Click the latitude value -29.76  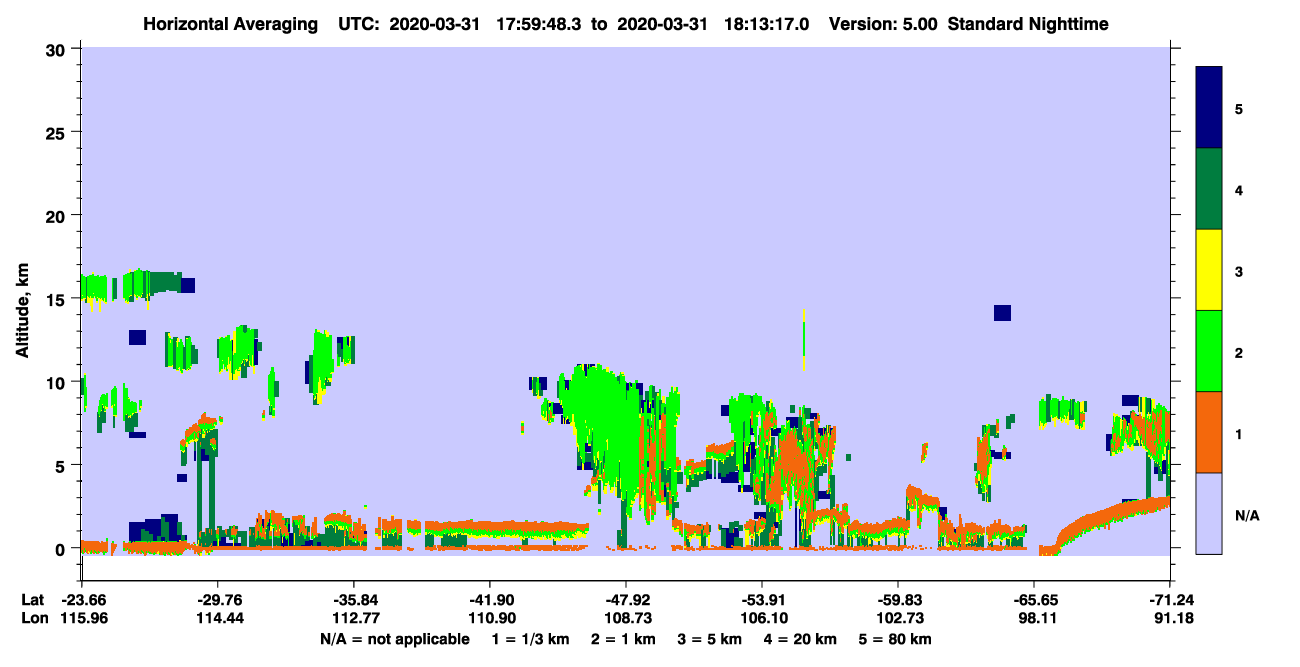(217, 600)
